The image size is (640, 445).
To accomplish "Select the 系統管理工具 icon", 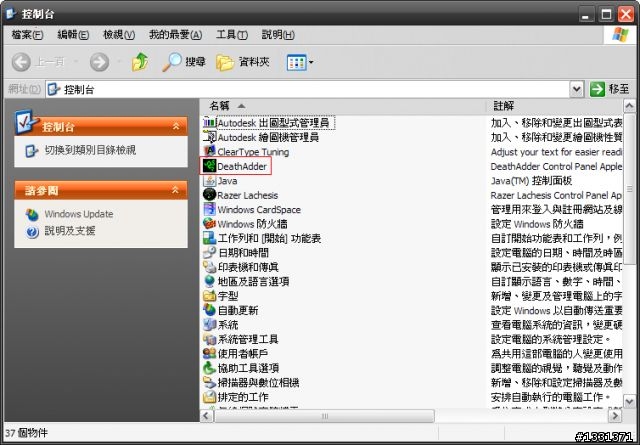I will click(x=209, y=339).
